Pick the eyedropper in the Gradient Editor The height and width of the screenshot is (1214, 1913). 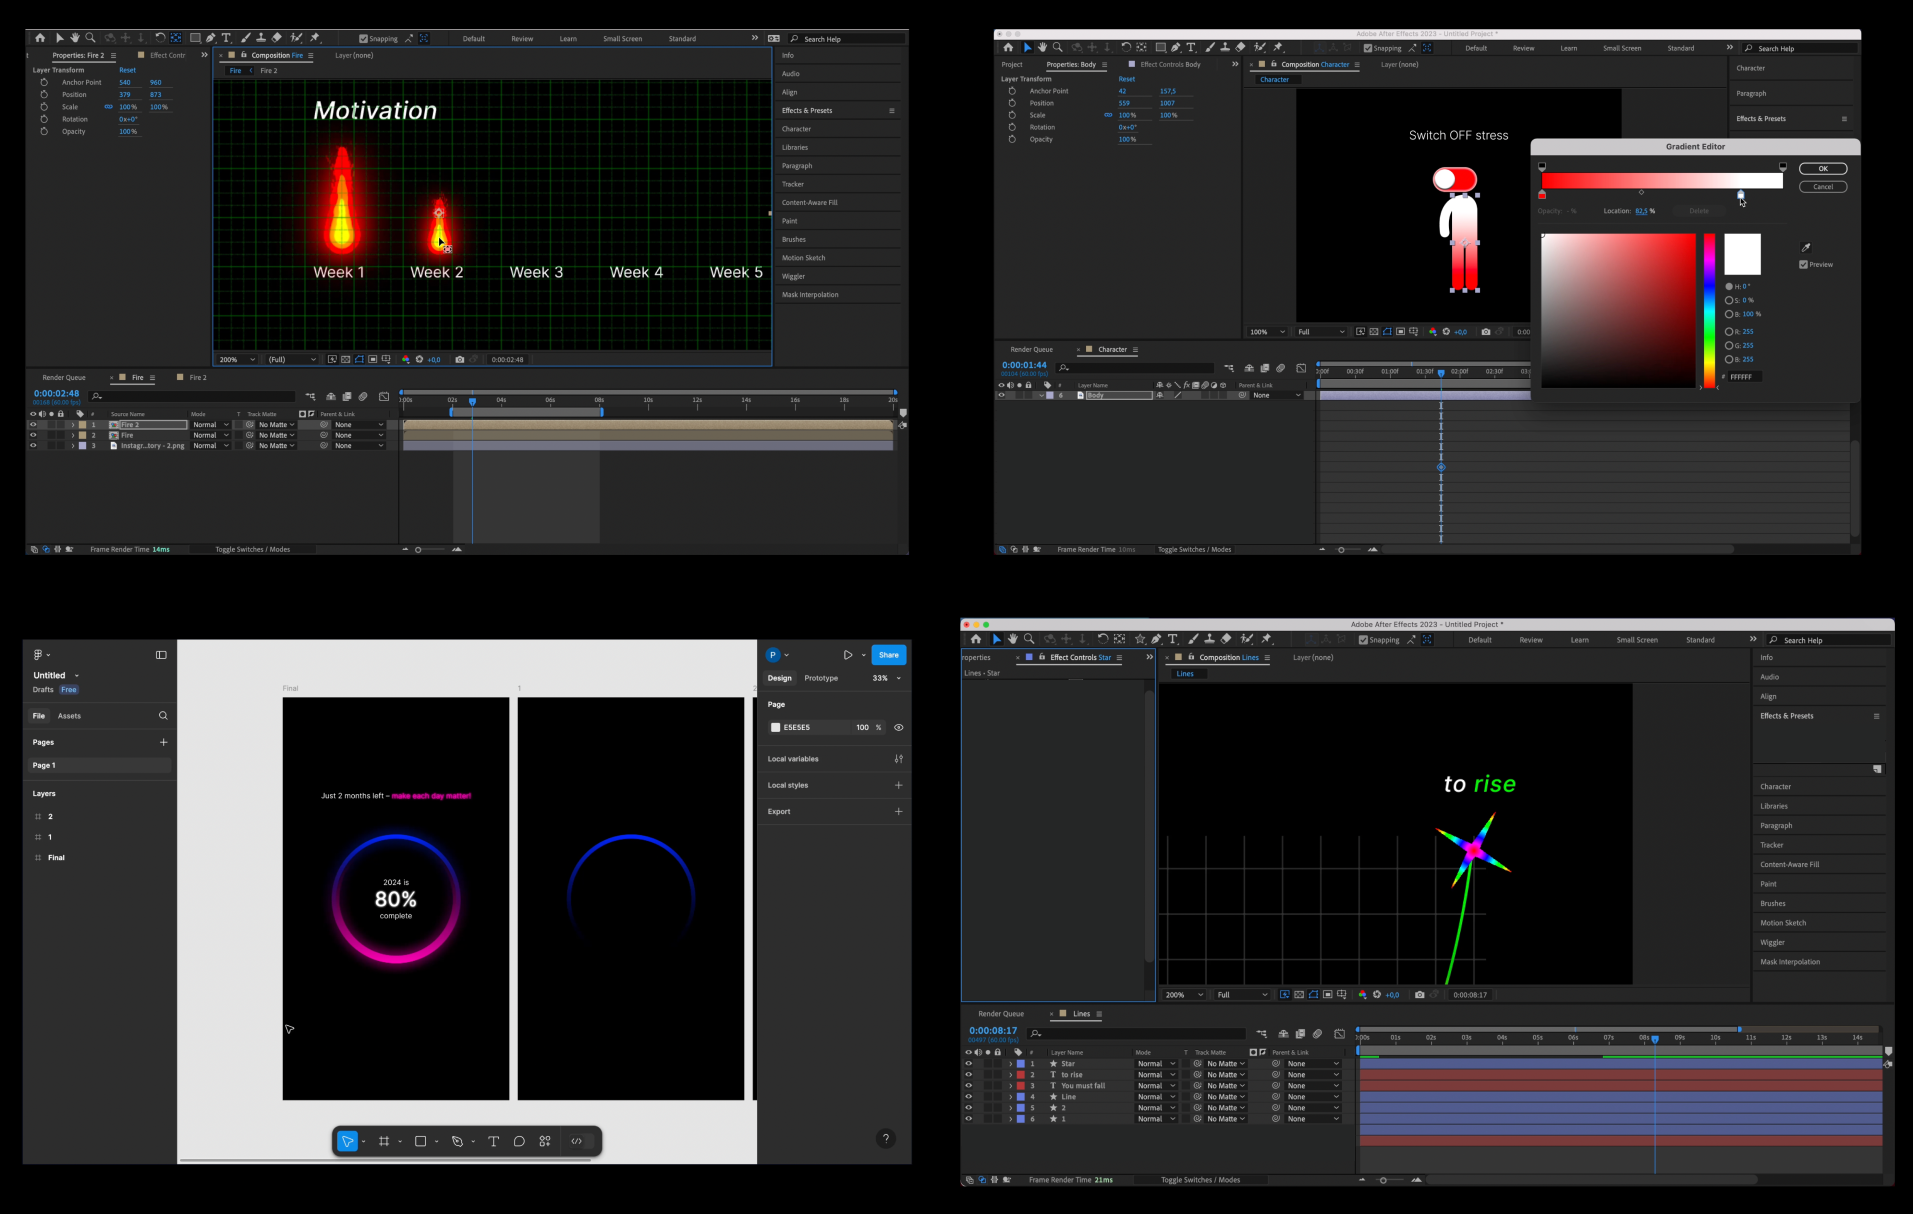point(1805,247)
